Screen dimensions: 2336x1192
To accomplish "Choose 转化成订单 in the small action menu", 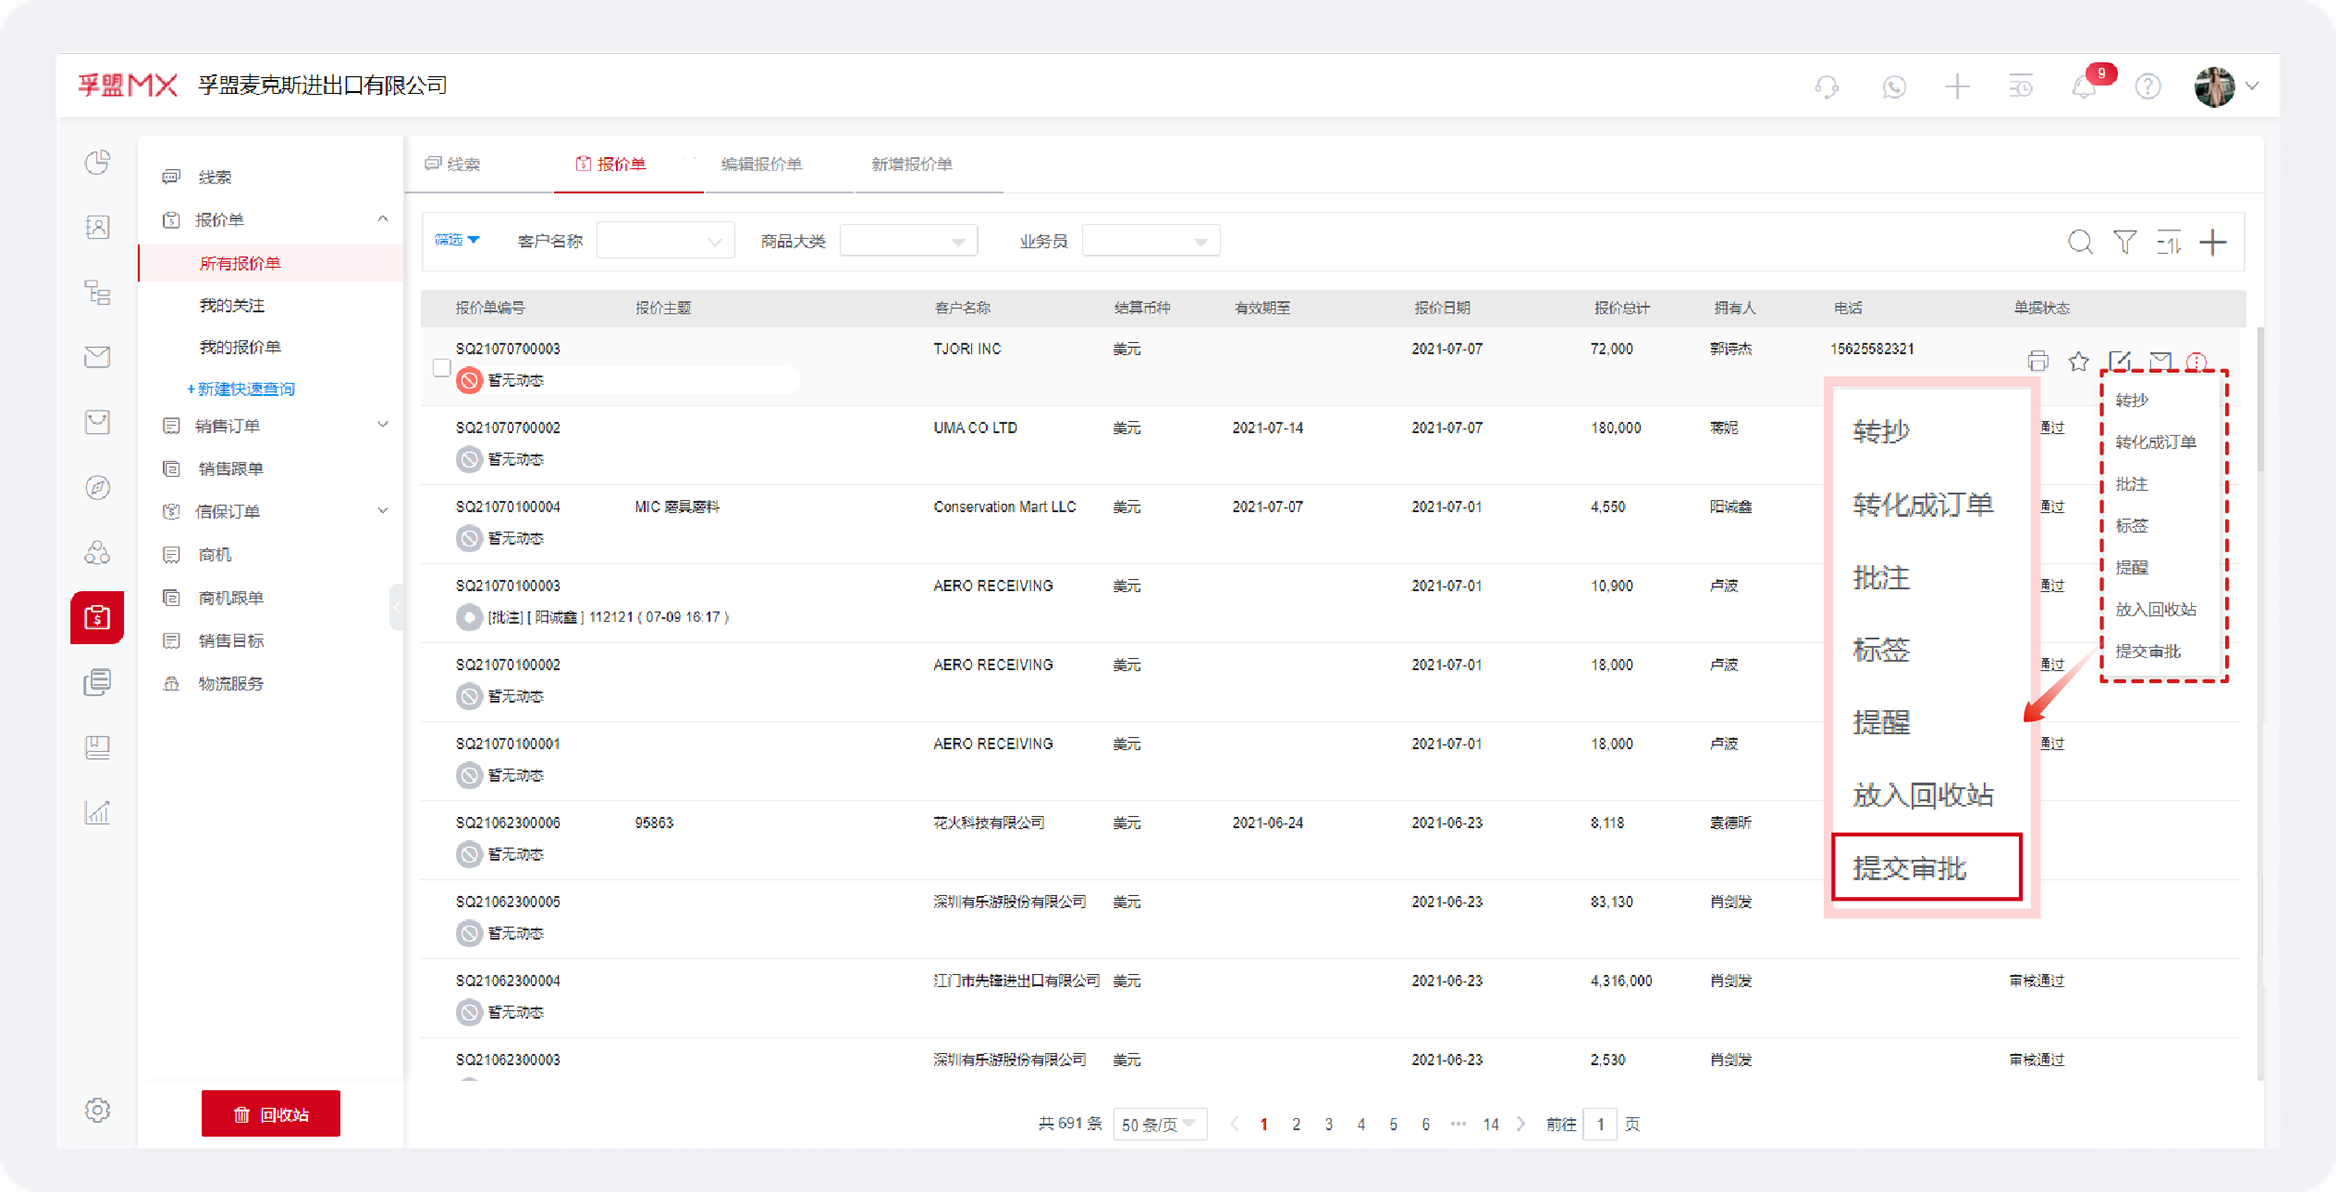I will pyautogui.click(x=2155, y=442).
